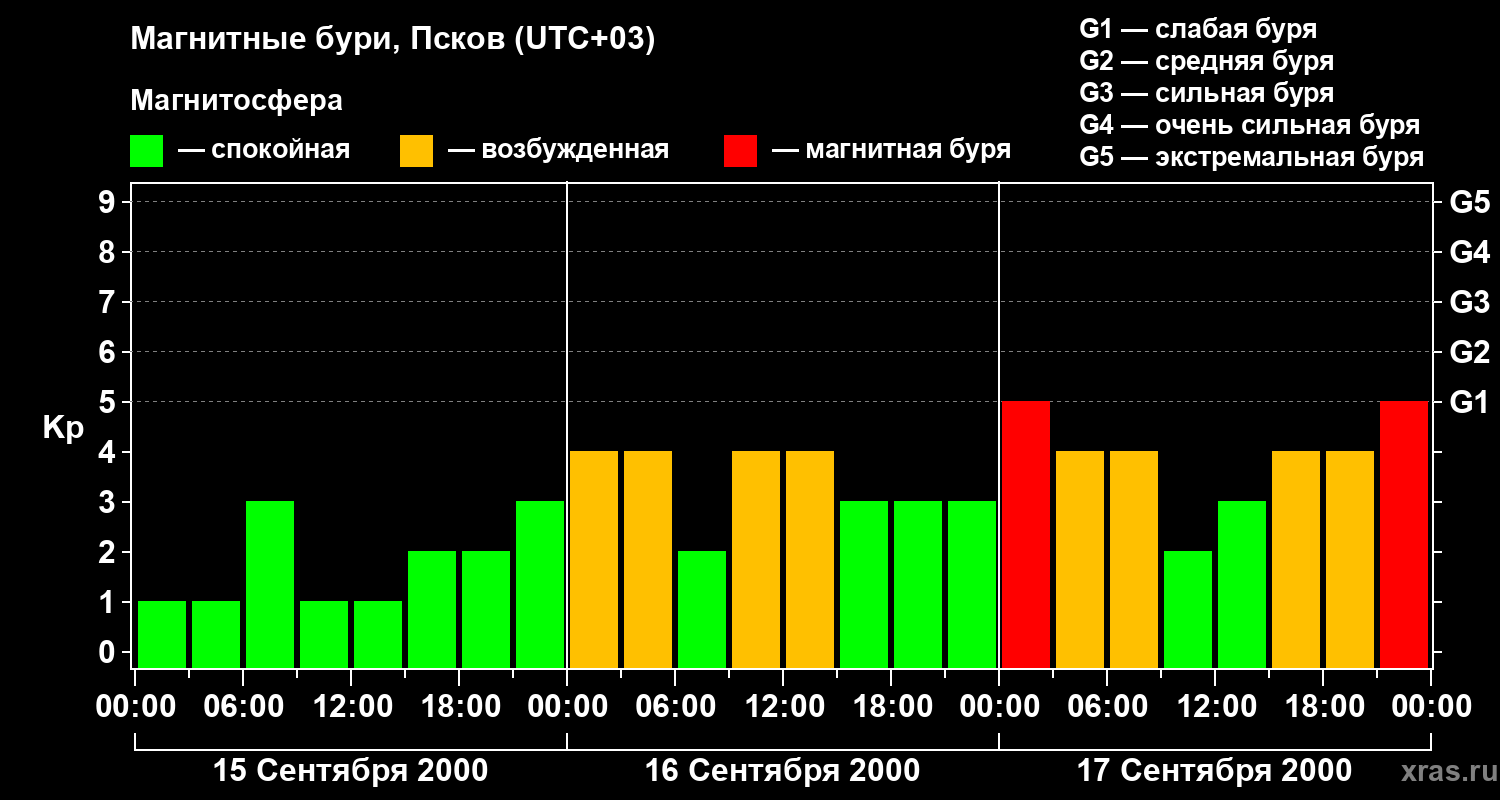
Task: Click the '18:00' tick label above 17 Сентября
Action: pyautogui.click(x=1323, y=706)
